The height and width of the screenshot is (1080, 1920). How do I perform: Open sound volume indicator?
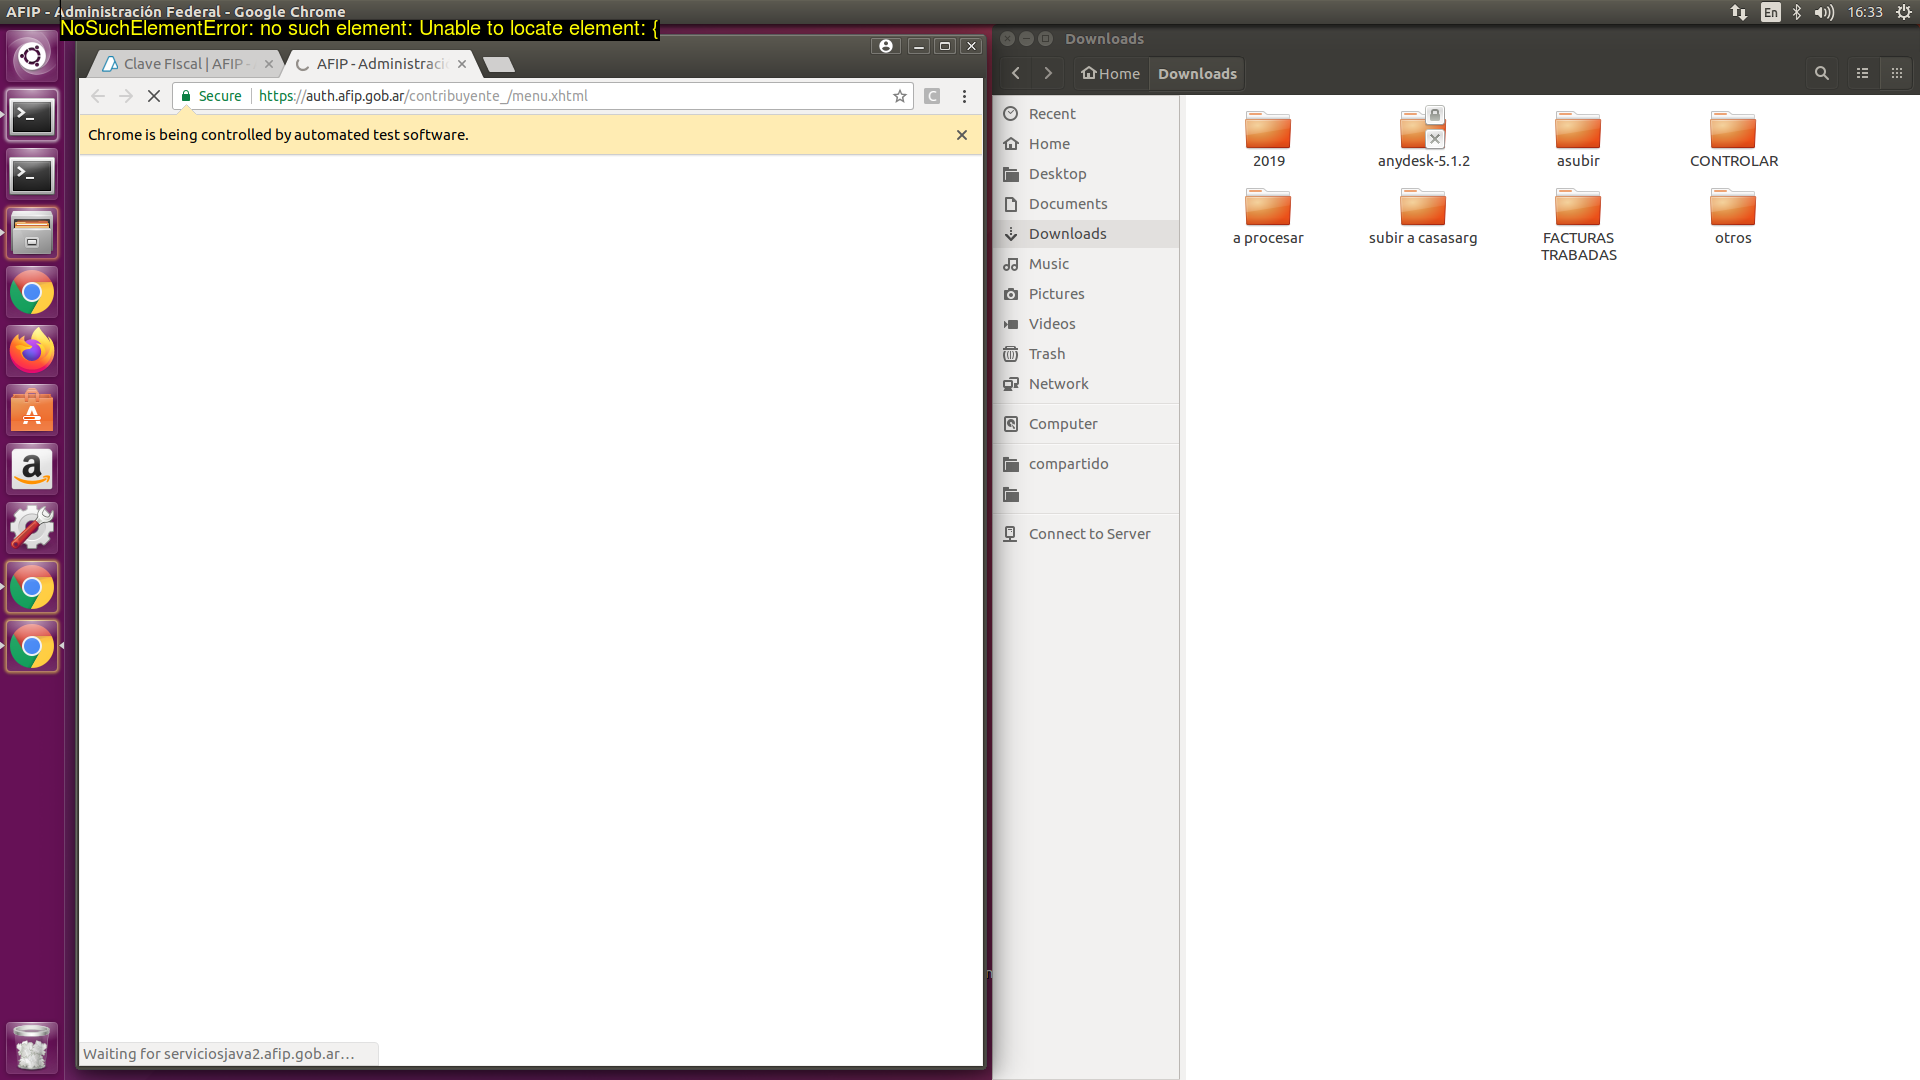[1824, 12]
